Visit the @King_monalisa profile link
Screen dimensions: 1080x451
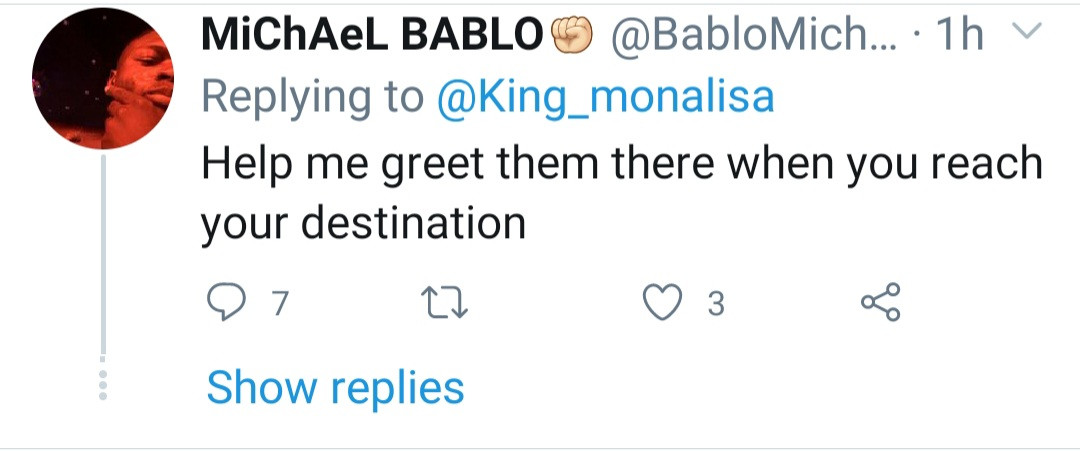605,98
